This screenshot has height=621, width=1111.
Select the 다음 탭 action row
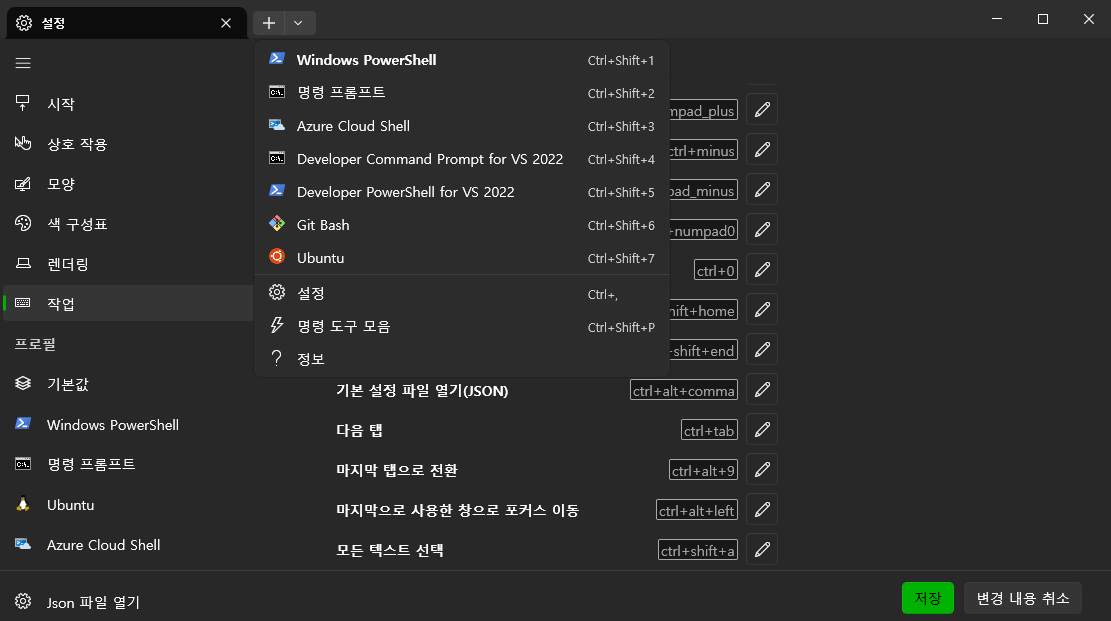[x=555, y=430]
